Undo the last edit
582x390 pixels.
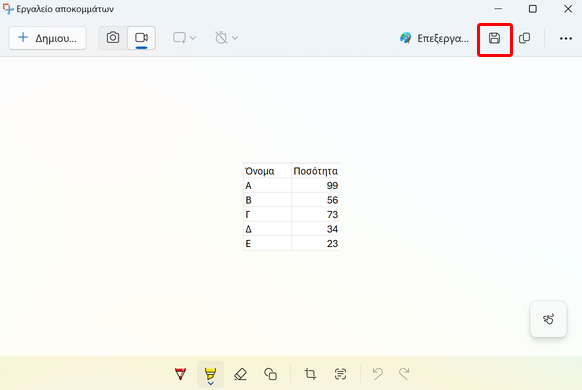(x=377, y=374)
